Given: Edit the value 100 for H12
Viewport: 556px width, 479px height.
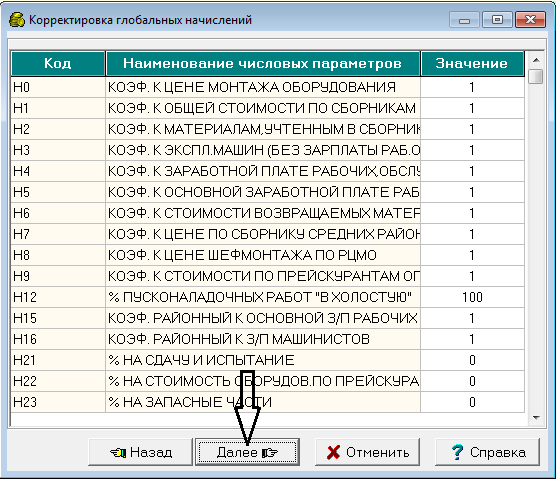Looking at the screenshot, I should tap(472, 297).
